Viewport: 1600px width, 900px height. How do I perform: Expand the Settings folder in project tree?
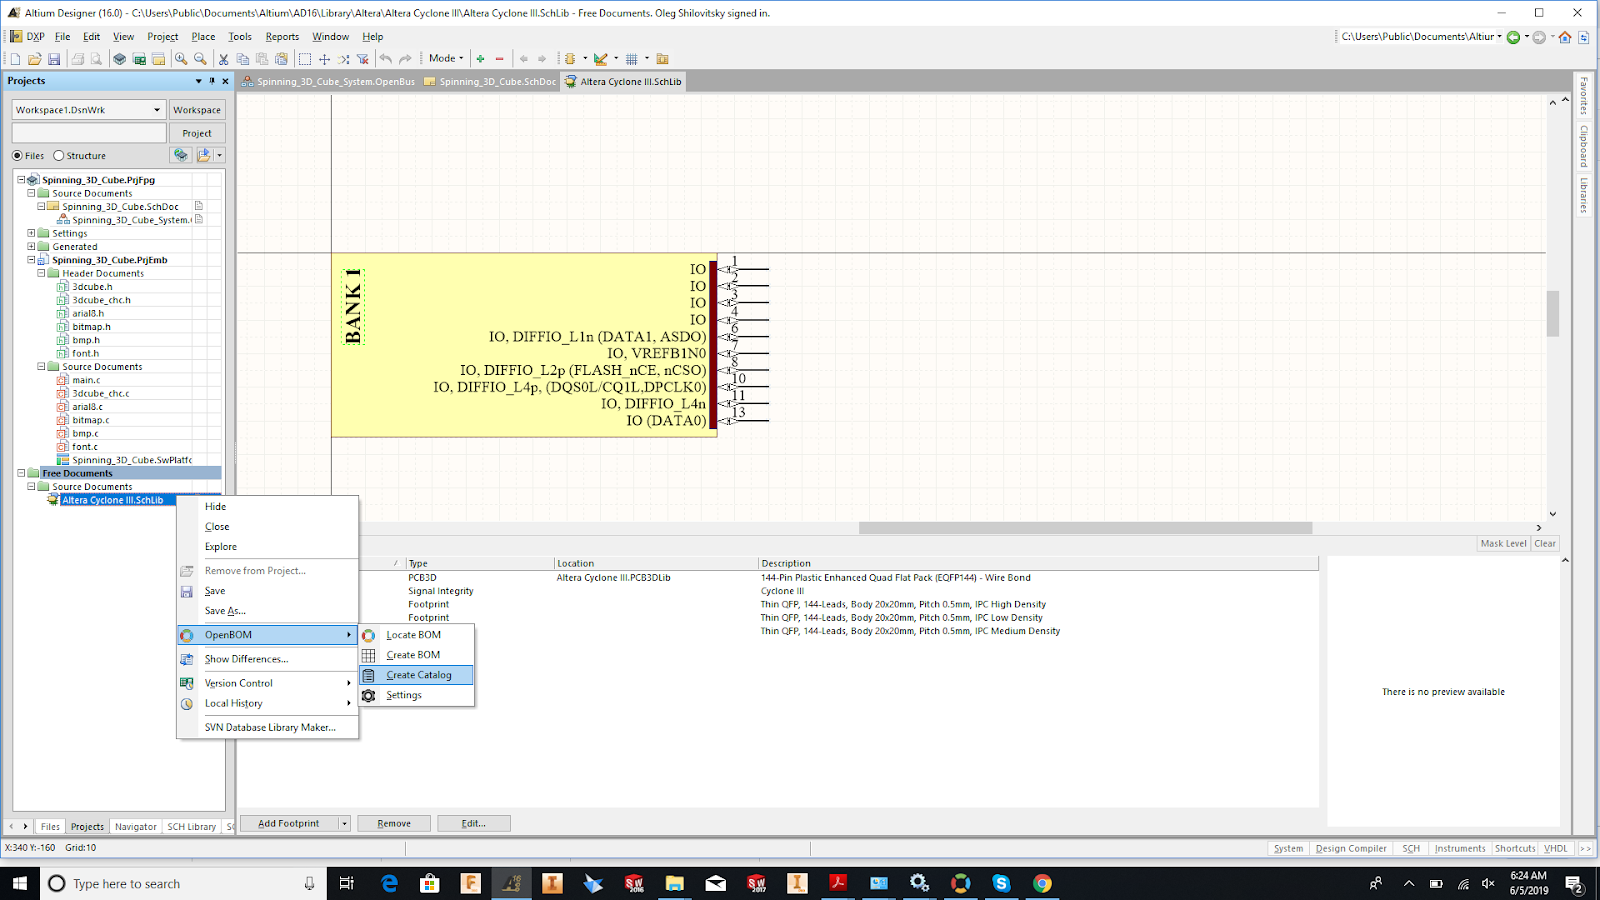click(31, 233)
